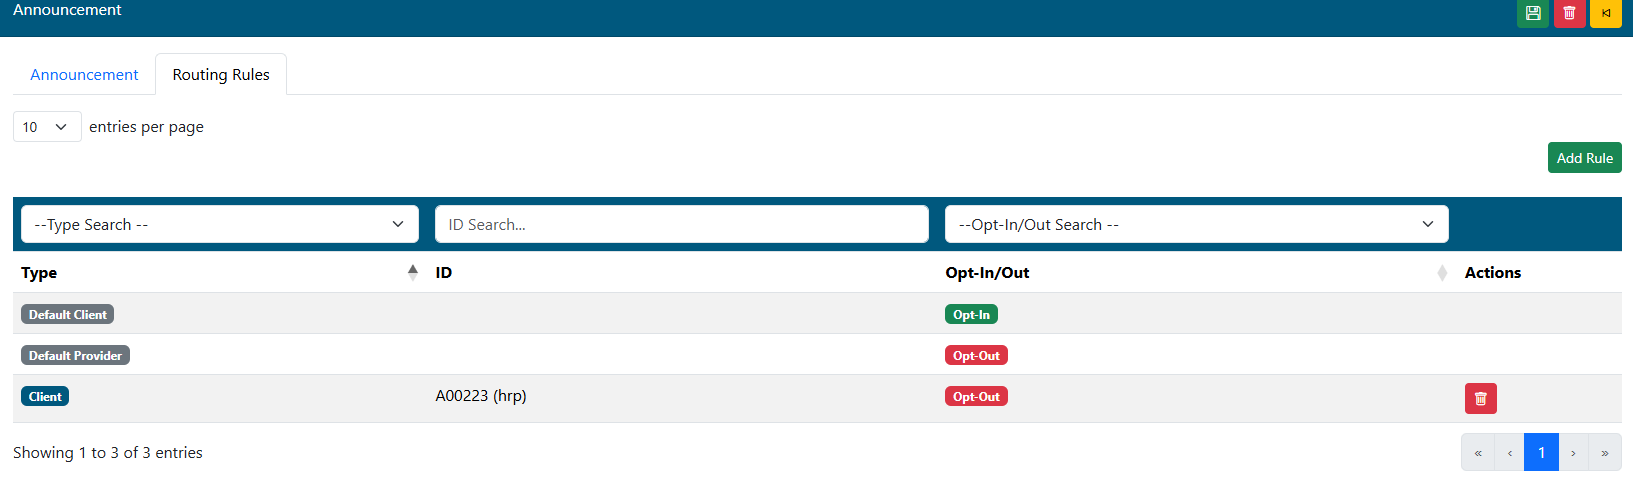This screenshot has width=1633, height=486.
Task: Open the Opt-In/Out Search dropdown
Action: (1196, 224)
